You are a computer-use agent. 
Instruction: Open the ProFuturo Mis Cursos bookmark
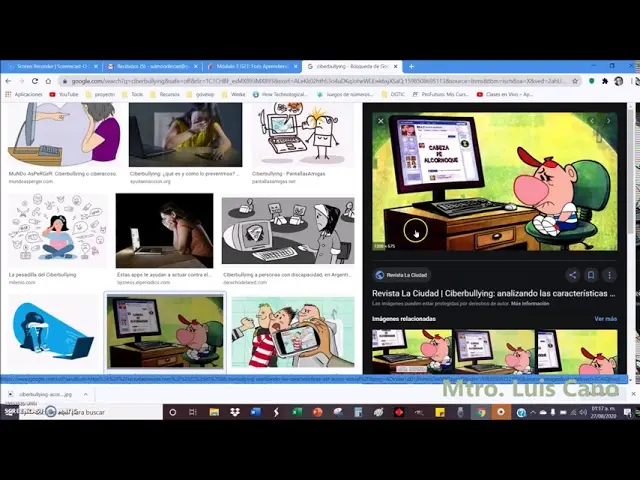coord(440,94)
